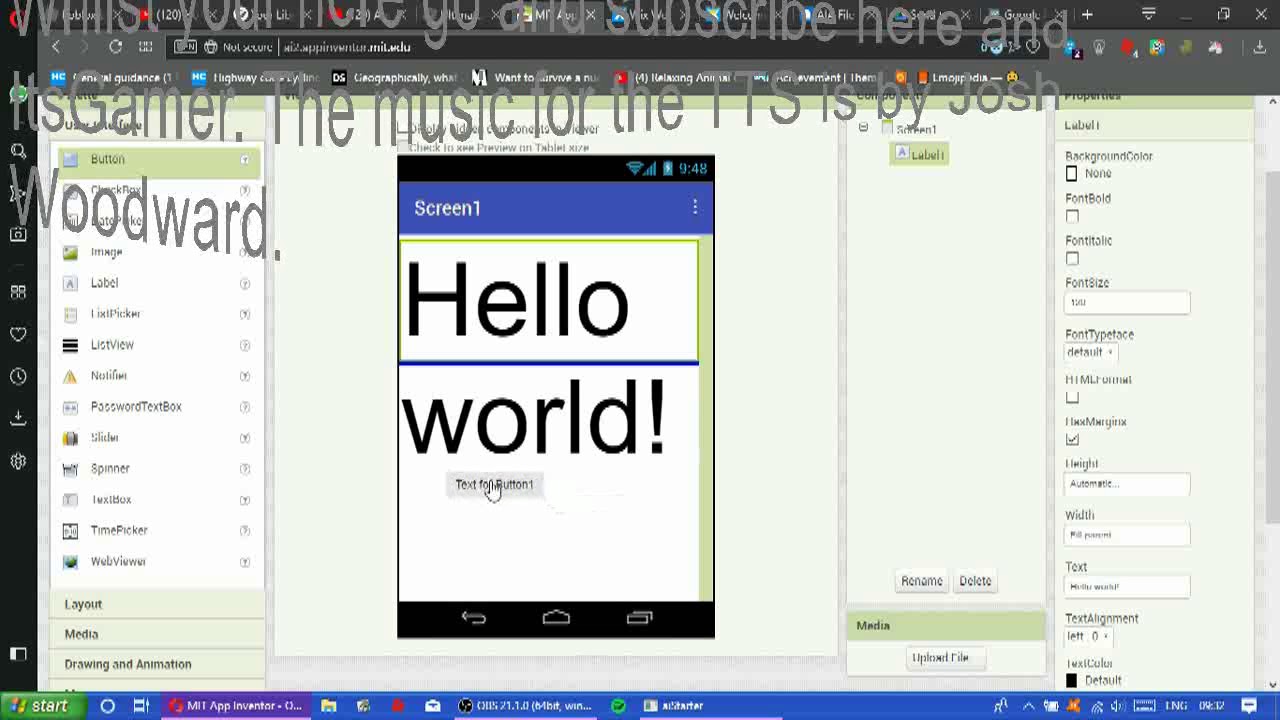1280x720 pixels.
Task: Open the Screen1 overflow menu dots
Action: point(695,207)
